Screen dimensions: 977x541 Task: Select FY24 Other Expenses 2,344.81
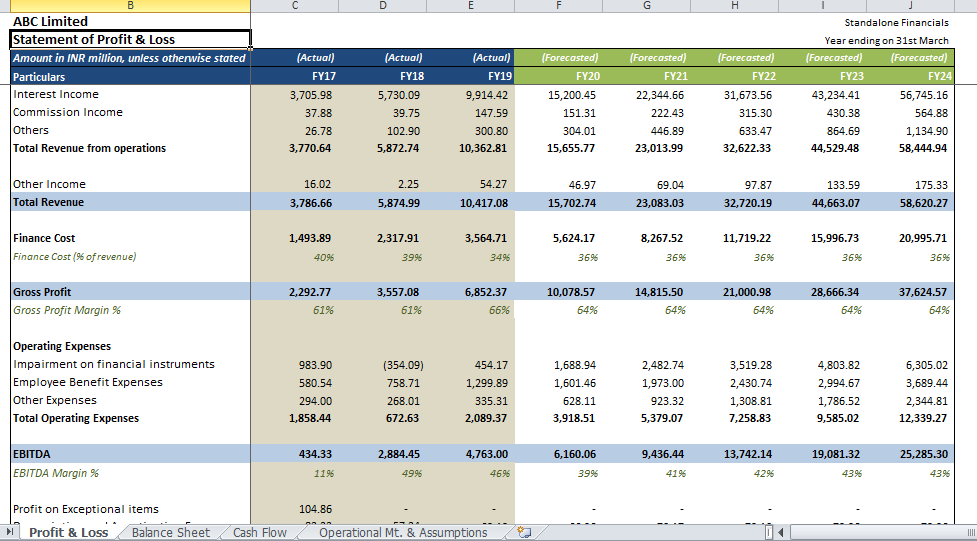927,401
